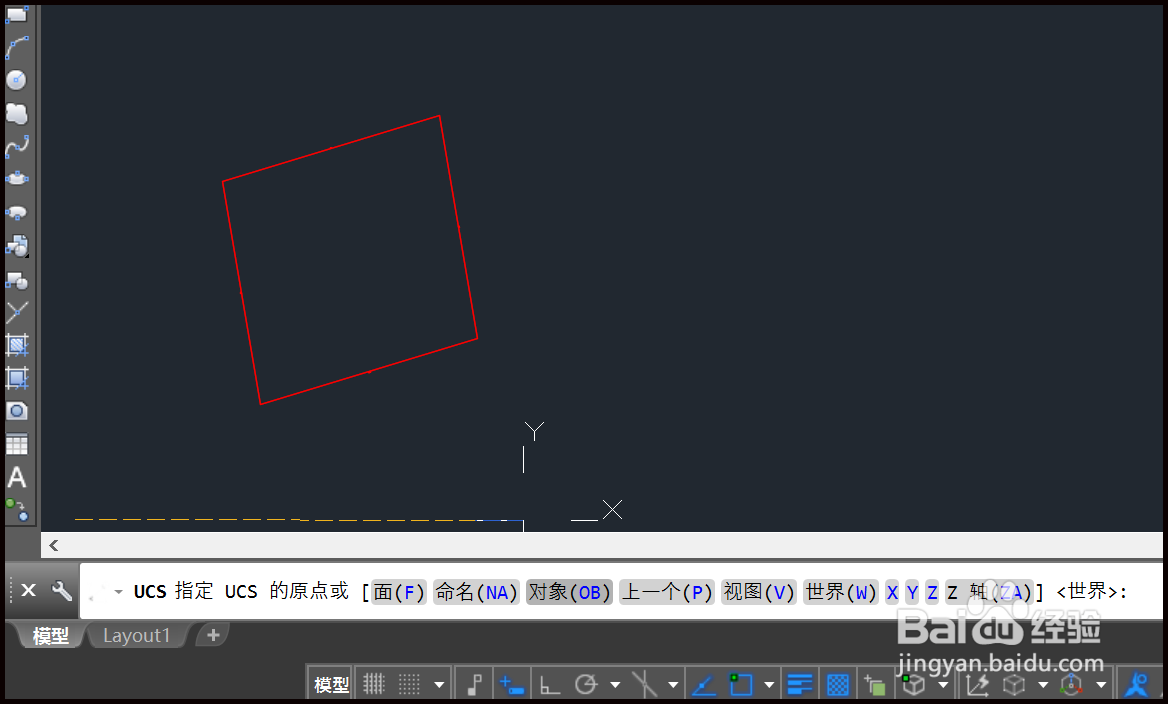
Task: Choose the standalone Z axis command option
Action: (x=933, y=592)
